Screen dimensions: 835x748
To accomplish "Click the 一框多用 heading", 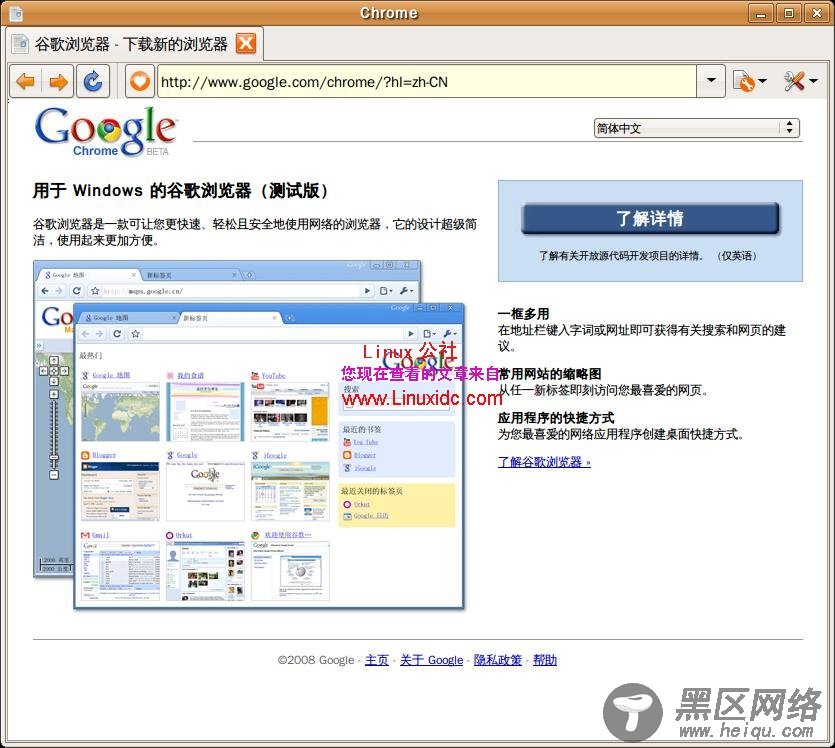I will pyautogui.click(x=523, y=314).
